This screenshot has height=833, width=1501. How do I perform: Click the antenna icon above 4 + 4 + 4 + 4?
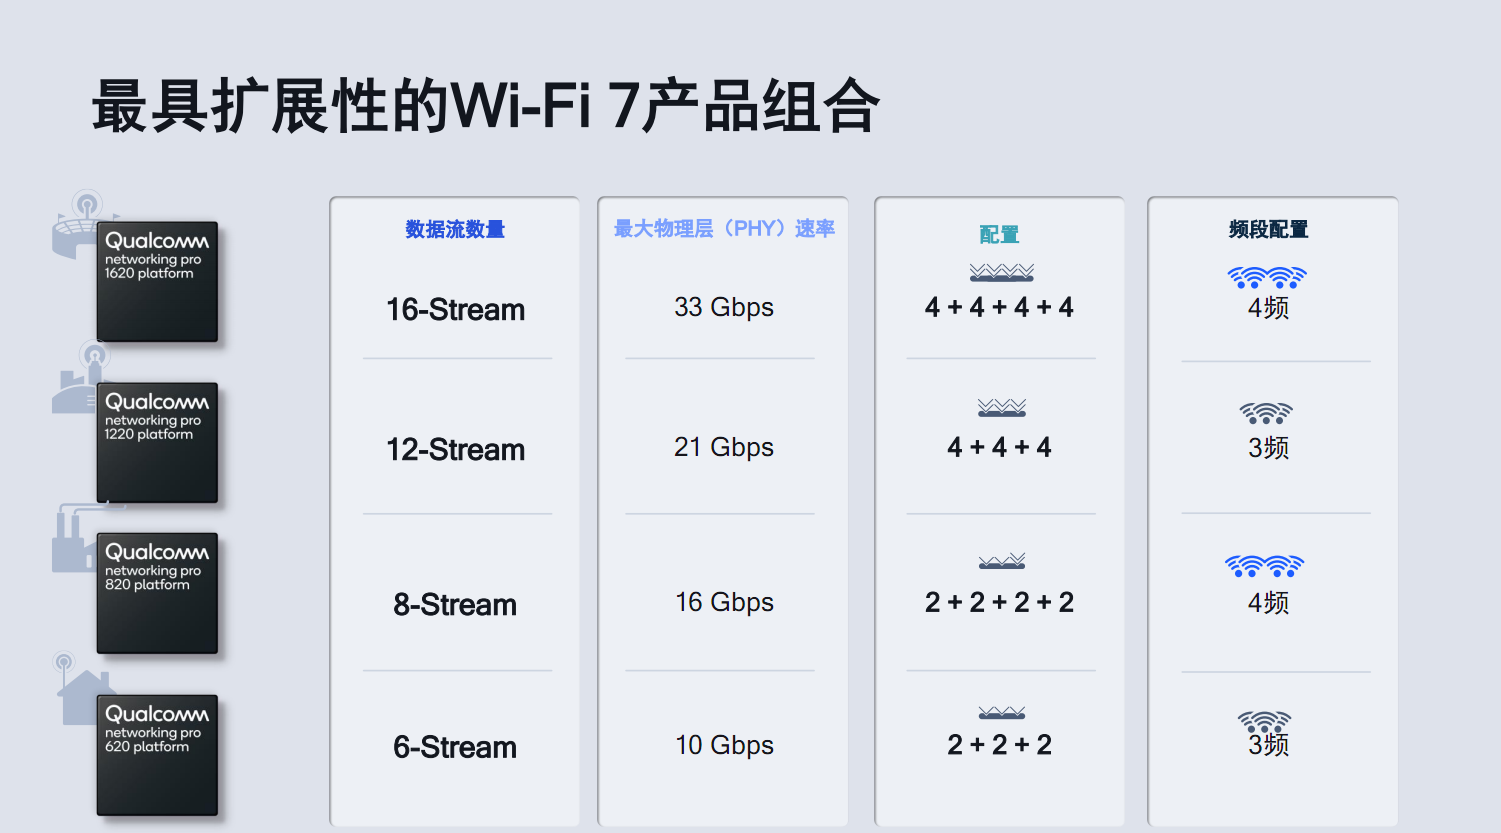point(1001,272)
